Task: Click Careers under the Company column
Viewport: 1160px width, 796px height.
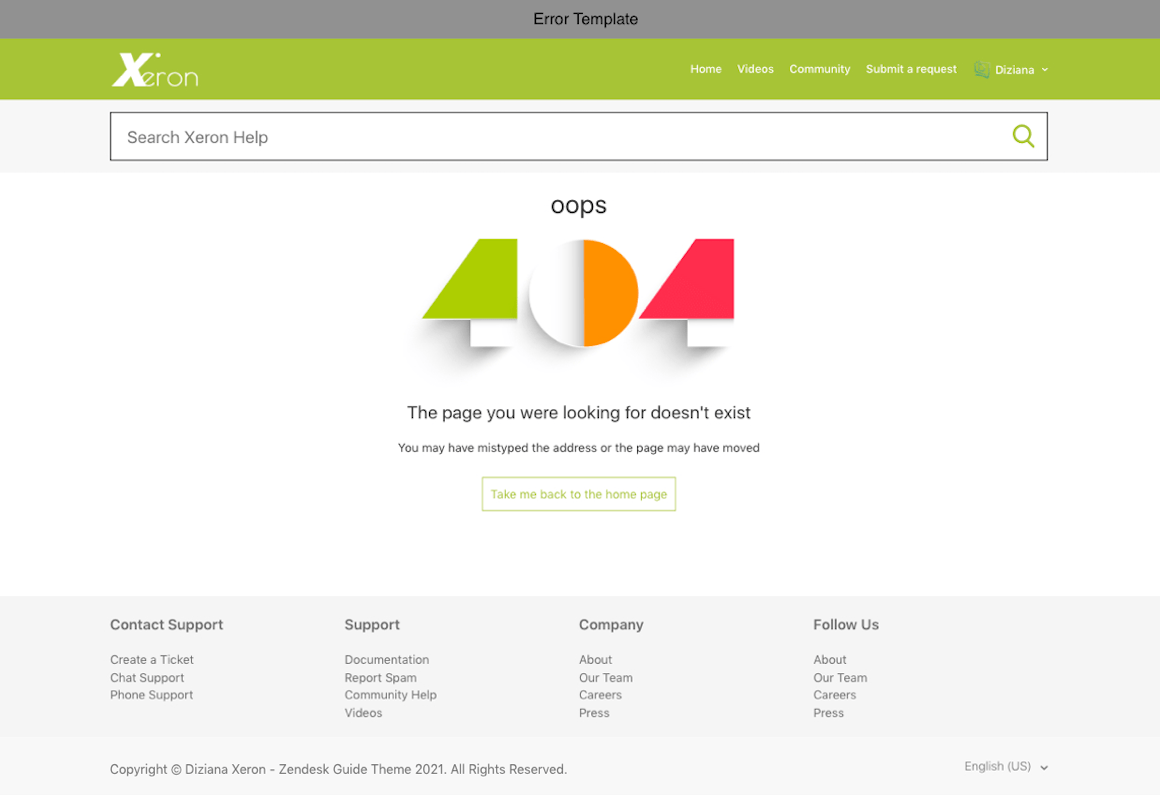Action: [600, 695]
